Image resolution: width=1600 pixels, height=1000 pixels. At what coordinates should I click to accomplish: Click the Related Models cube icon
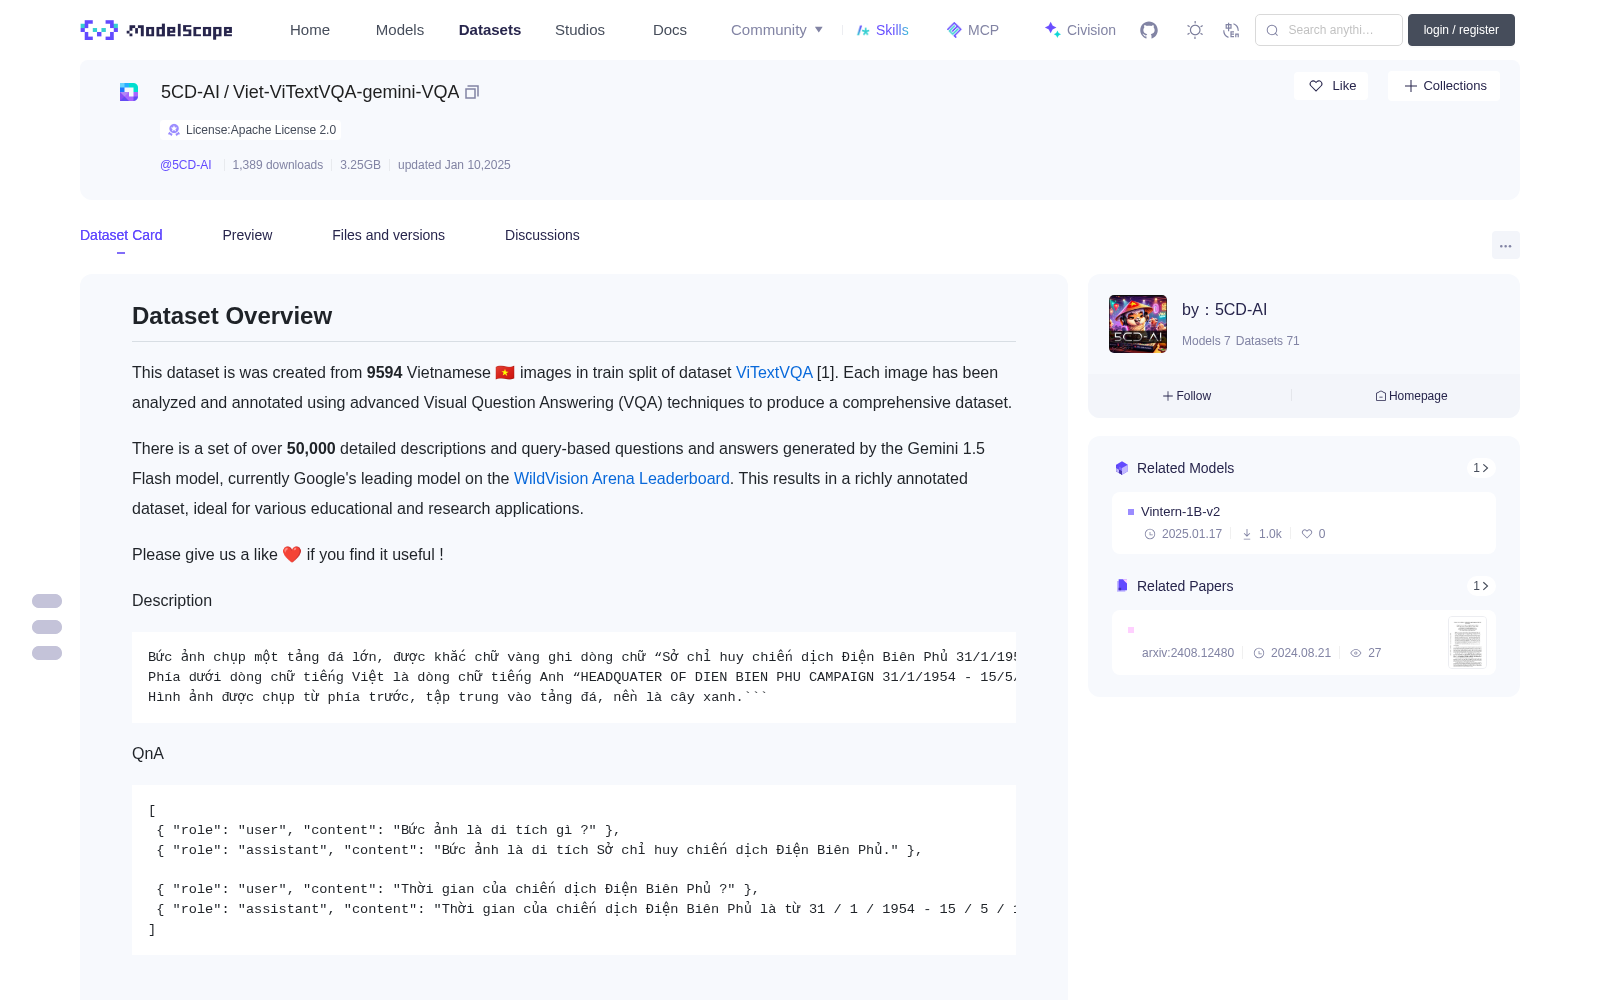1122,468
